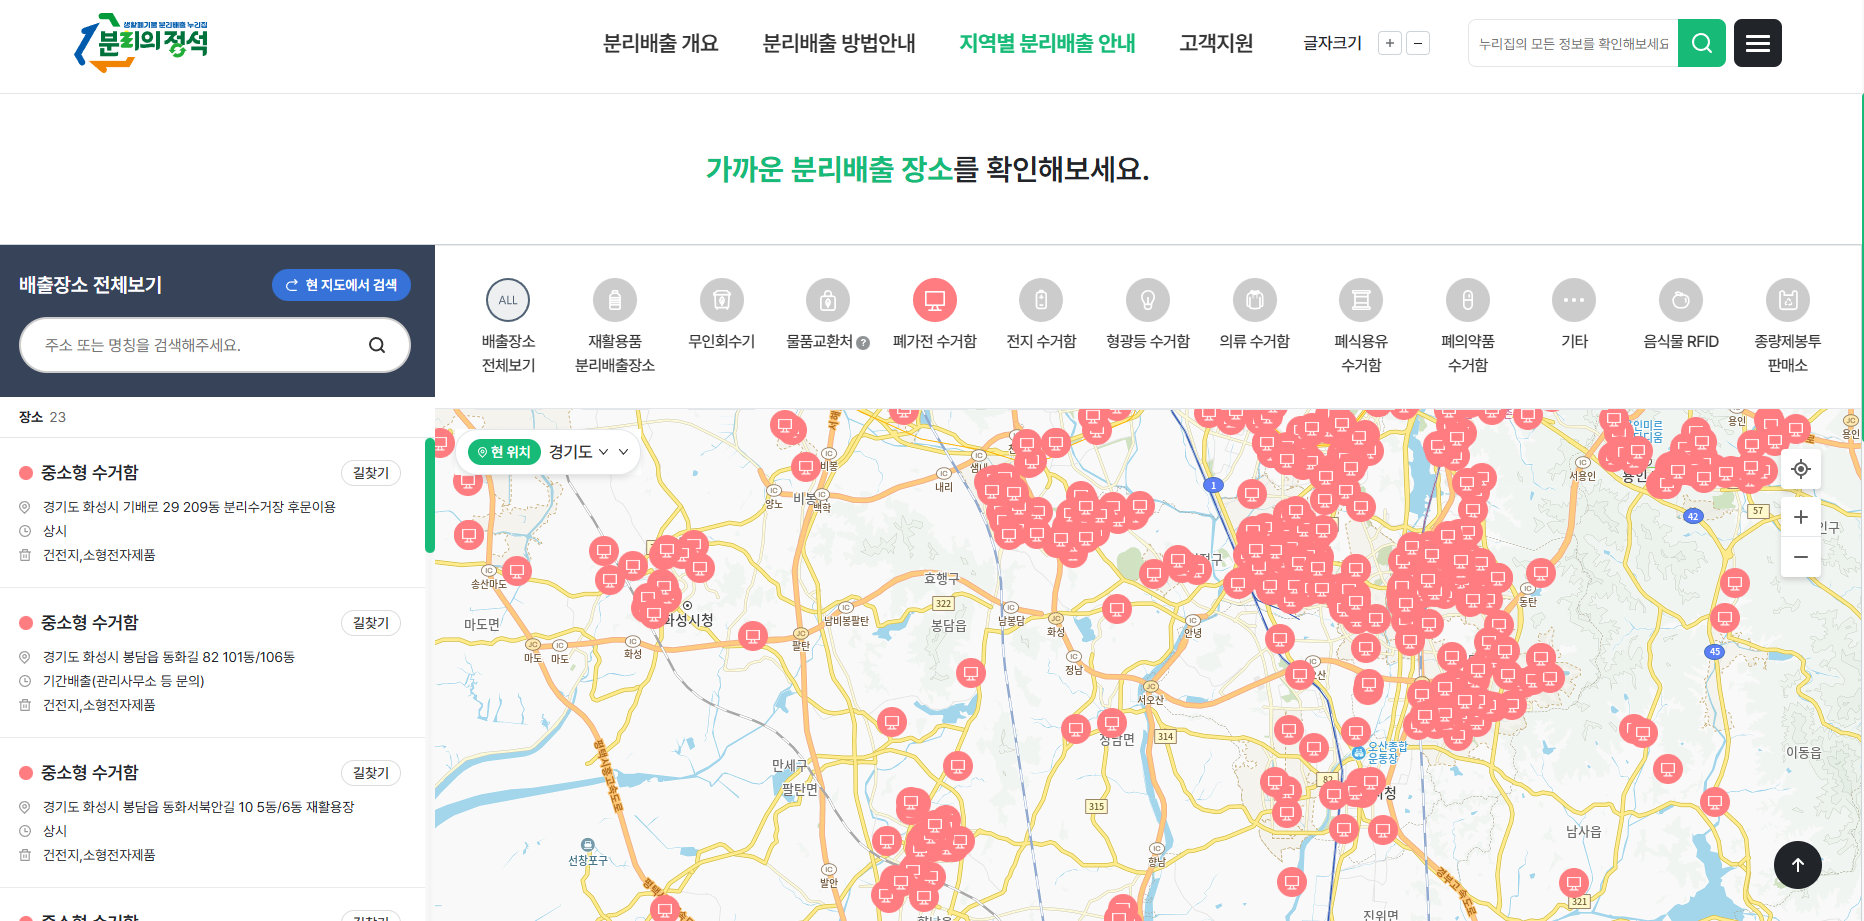Click the green list scrollbar thumb
Image resolution: width=1864 pixels, height=921 pixels.
(430, 495)
